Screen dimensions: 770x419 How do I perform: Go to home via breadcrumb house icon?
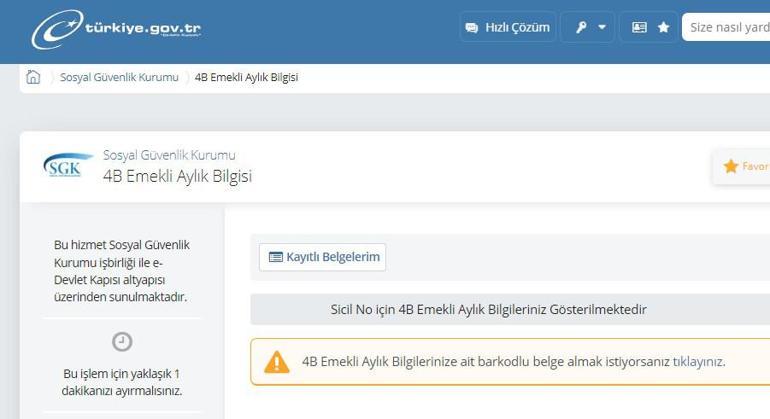pyautogui.click(x=33, y=77)
